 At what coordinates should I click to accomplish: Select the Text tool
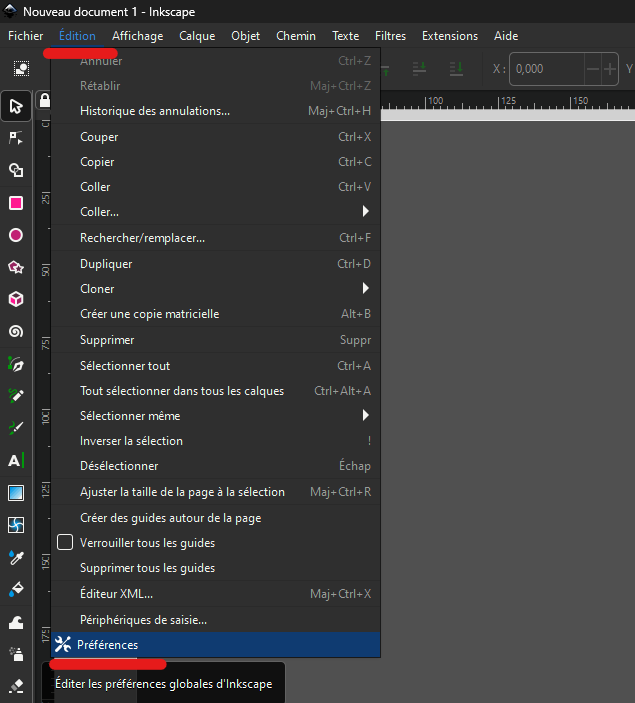pos(16,460)
